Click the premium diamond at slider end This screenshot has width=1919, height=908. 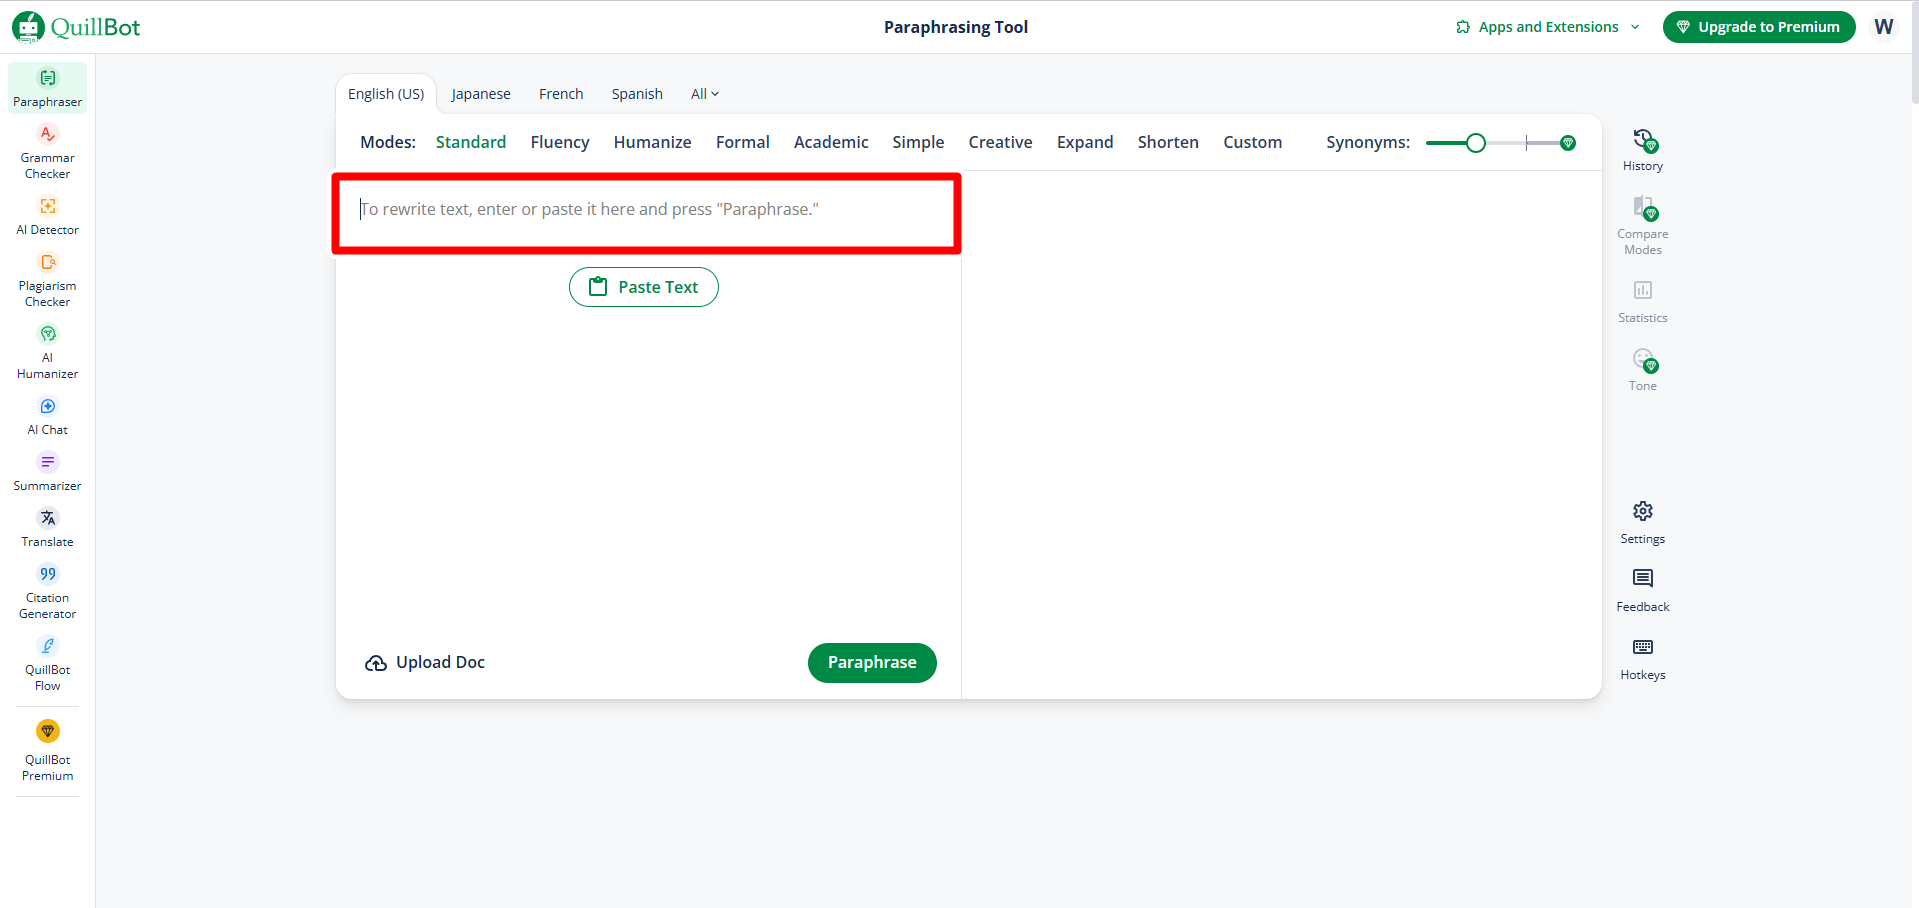1568,143
